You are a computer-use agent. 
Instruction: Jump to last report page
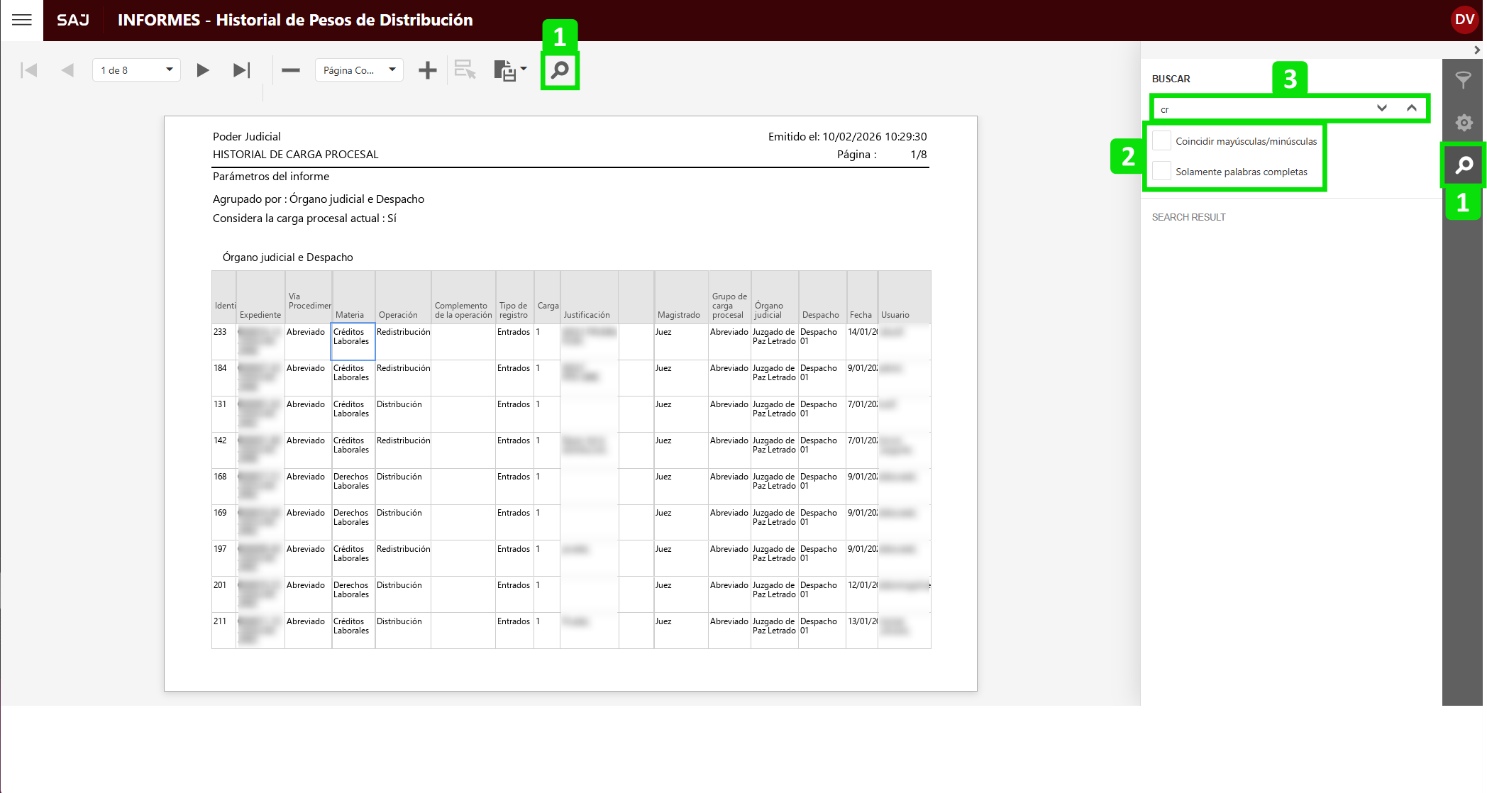click(241, 70)
